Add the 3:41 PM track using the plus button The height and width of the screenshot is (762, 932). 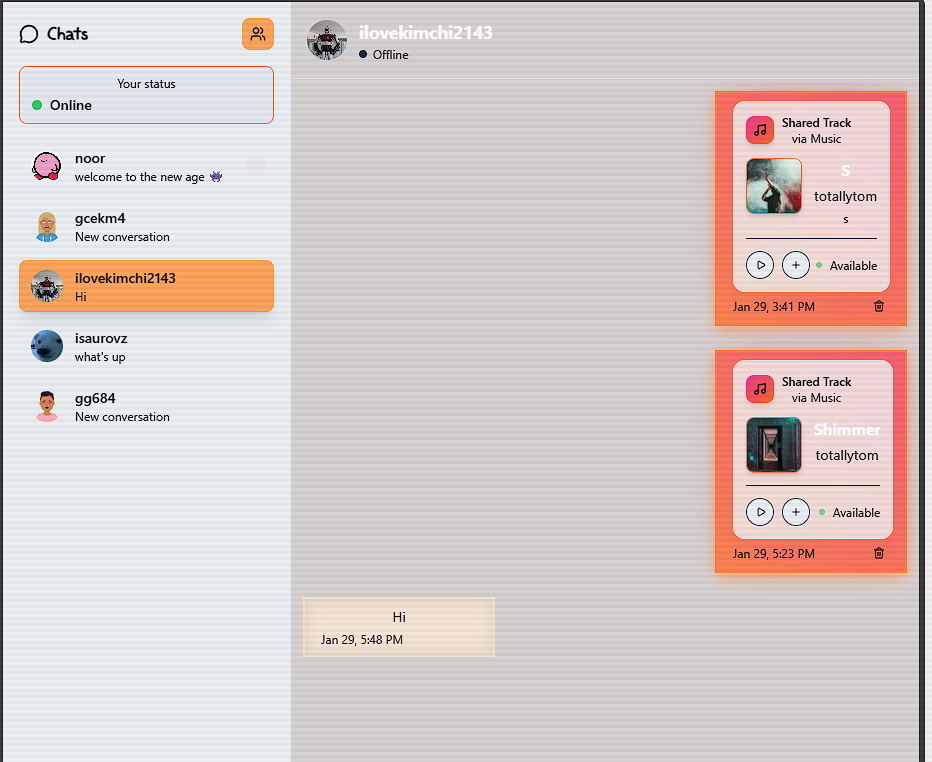(796, 264)
